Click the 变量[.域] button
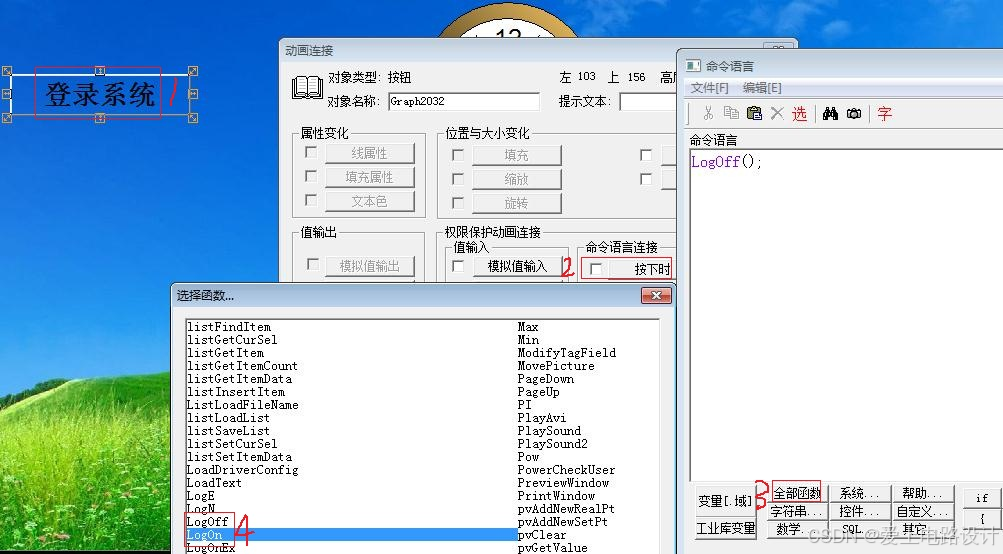1003x554 pixels. point(725,501)
